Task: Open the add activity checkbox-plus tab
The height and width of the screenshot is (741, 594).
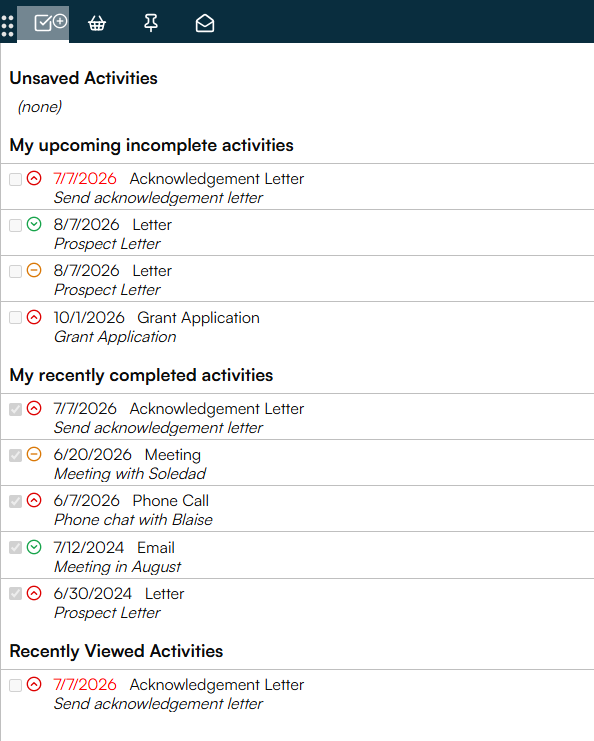Action: [x=51, y=23]
